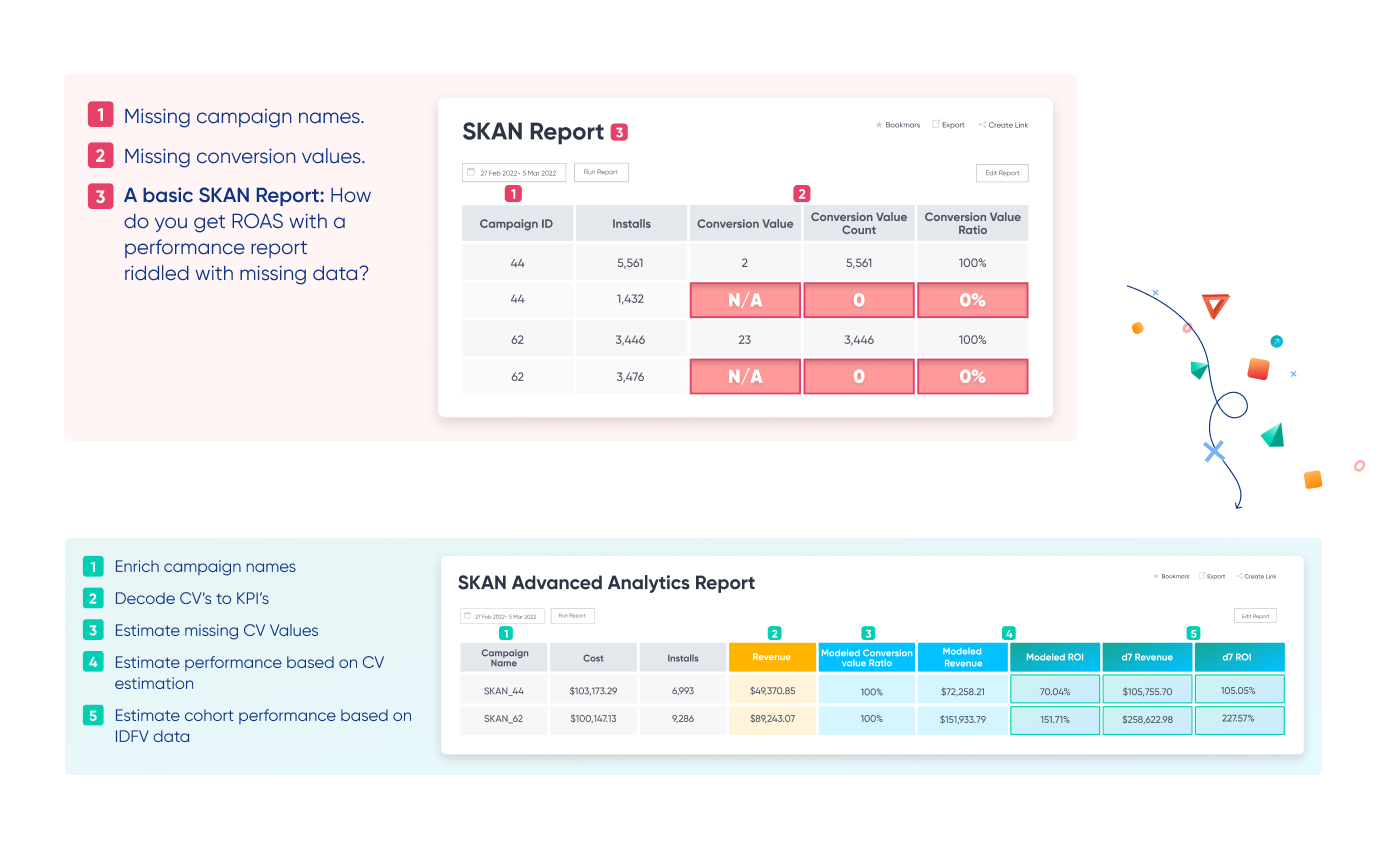
Task: Select the orange Revenue column header
Action: coord(772,657)
